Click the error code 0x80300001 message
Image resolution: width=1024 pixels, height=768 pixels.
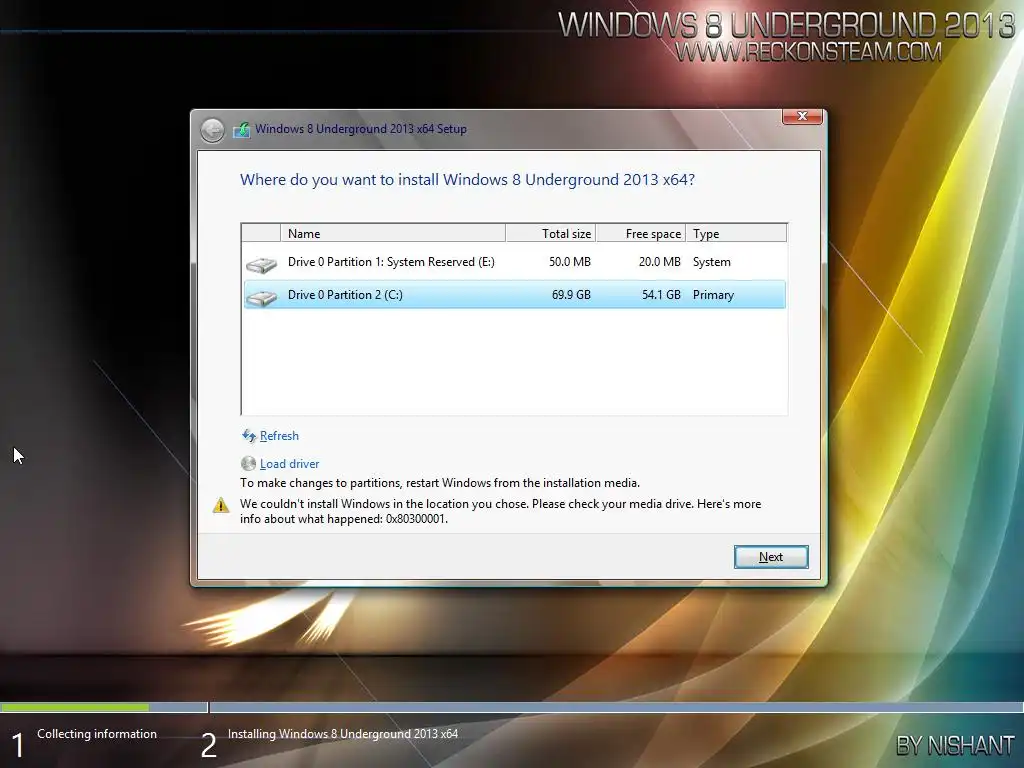tap(500, 511)
